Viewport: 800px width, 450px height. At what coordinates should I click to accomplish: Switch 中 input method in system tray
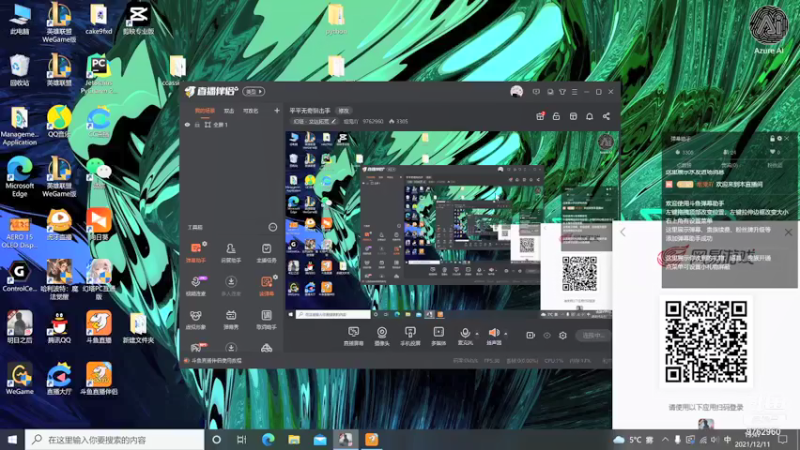[727, 439]
